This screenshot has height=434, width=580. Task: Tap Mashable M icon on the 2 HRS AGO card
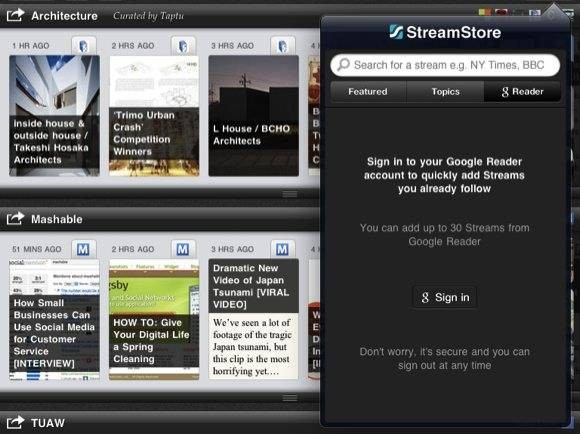click(183, 249)
